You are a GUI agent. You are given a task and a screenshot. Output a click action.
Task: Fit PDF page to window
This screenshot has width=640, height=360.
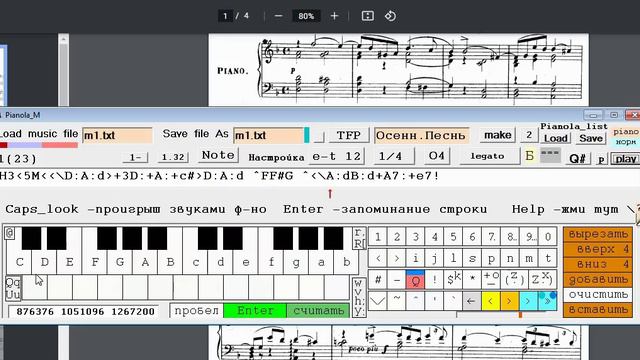click(x=367, y=16)
